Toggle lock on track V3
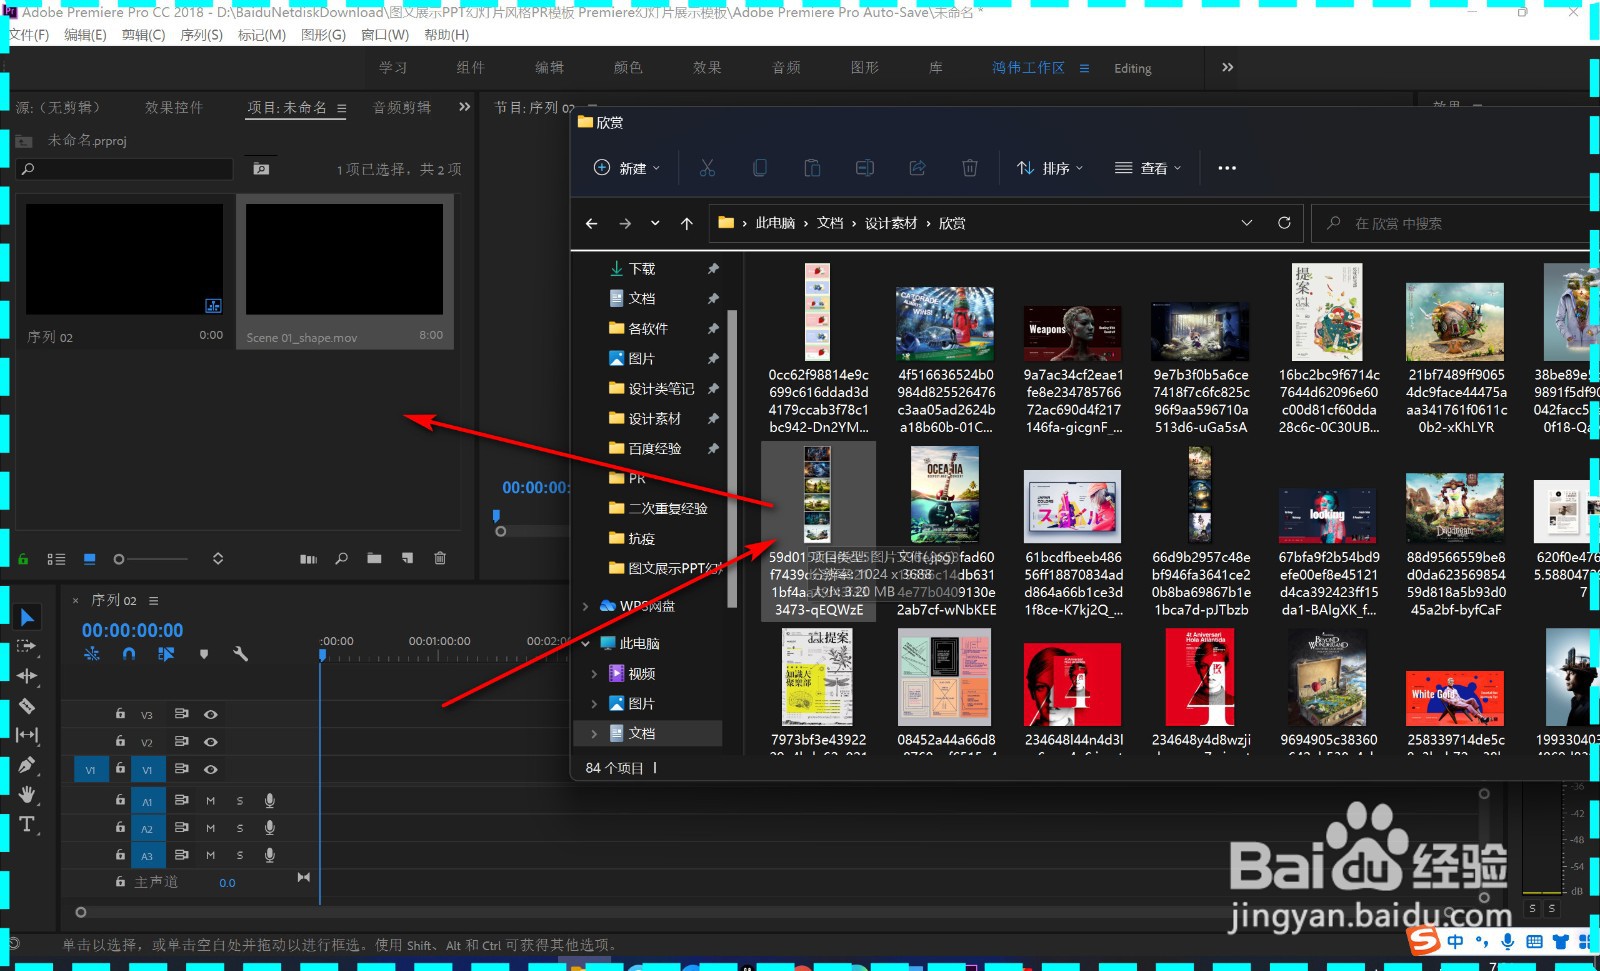The image size is (1600, 971). 120,714
